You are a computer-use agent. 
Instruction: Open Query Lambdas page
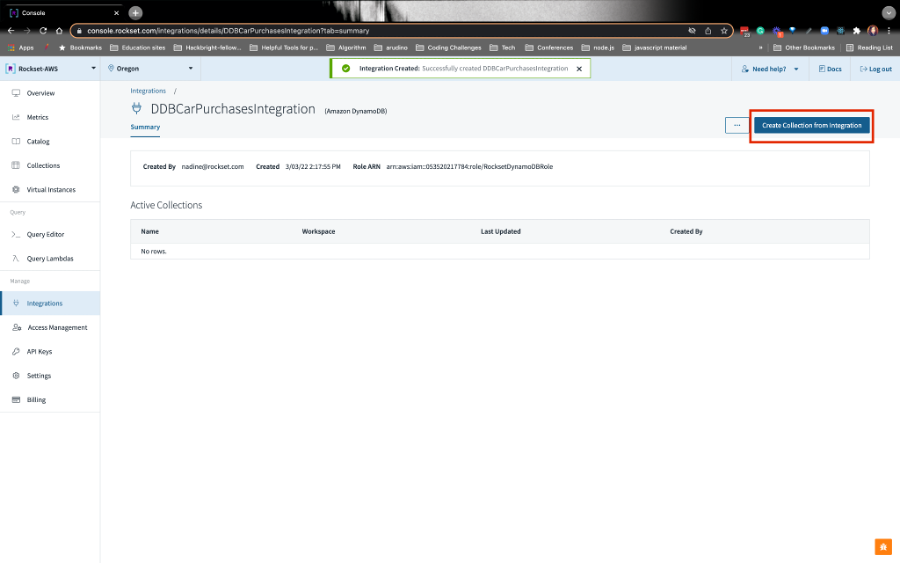click(x=49, y=259)
